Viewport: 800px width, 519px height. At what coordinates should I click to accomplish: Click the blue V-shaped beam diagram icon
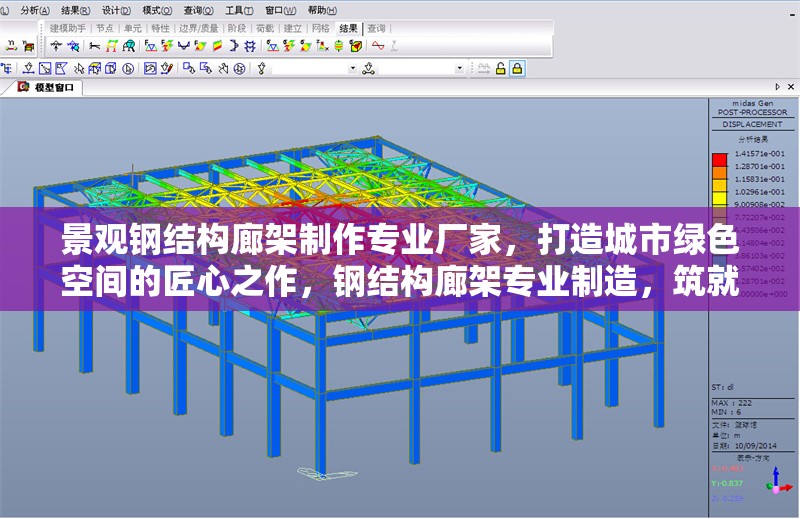(183, 46)
